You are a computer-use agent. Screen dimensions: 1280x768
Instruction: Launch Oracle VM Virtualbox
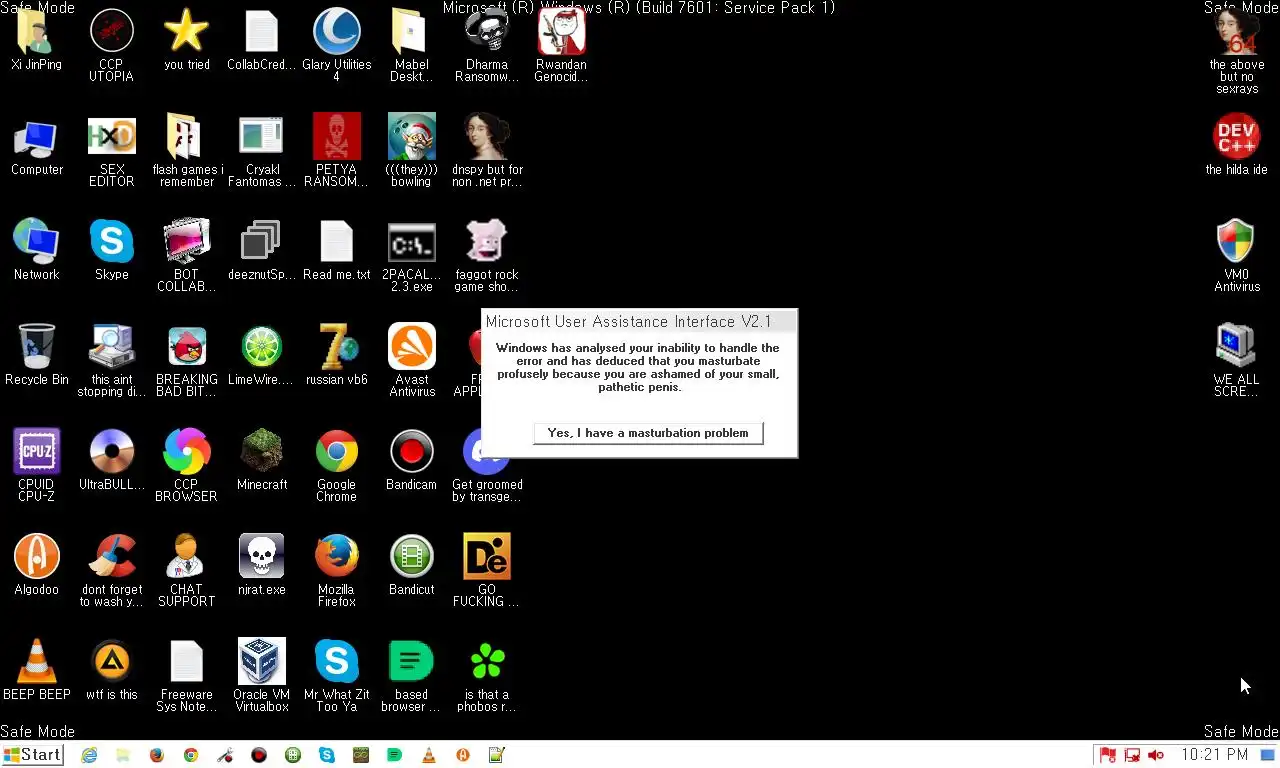point(262,674)
